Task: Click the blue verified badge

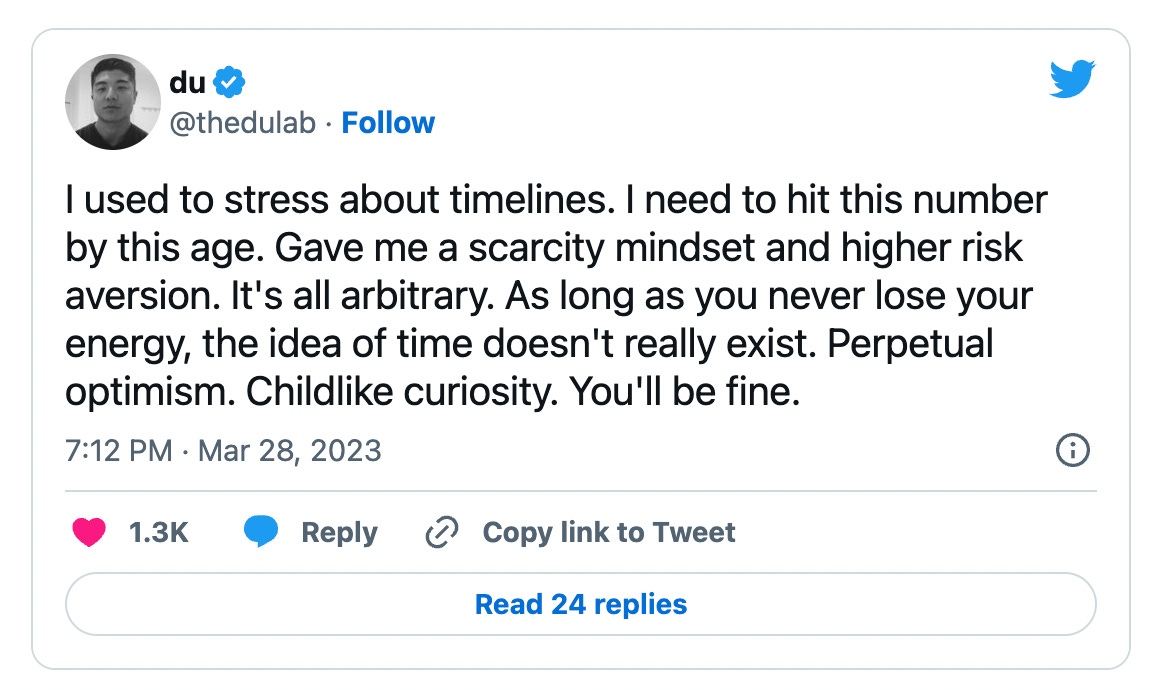Action: [230, 83]
